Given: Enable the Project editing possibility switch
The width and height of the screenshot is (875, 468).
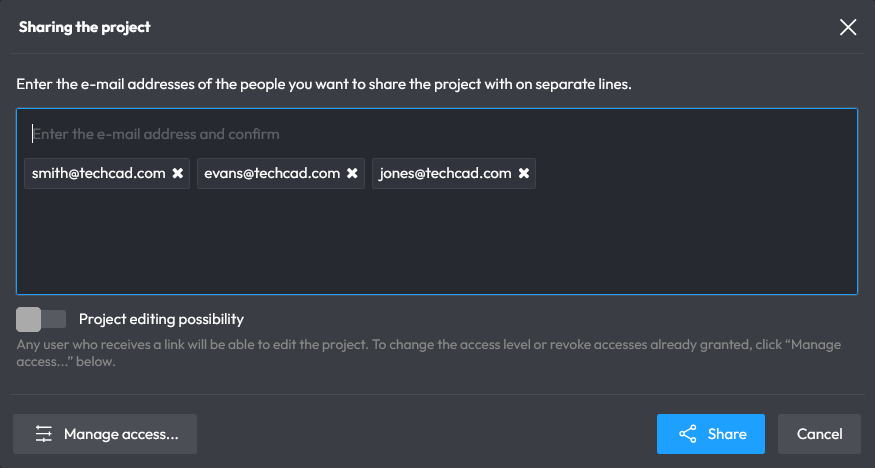Looking at the screenshot, I should pyautogui.click(x=41, y=319).
